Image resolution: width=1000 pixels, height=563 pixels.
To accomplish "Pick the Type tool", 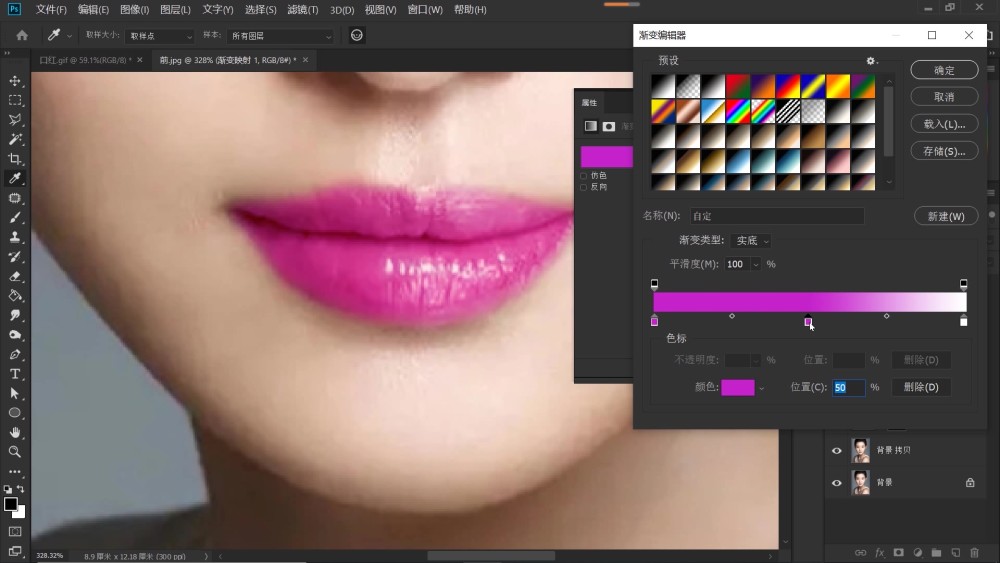I will pos(15,374).
